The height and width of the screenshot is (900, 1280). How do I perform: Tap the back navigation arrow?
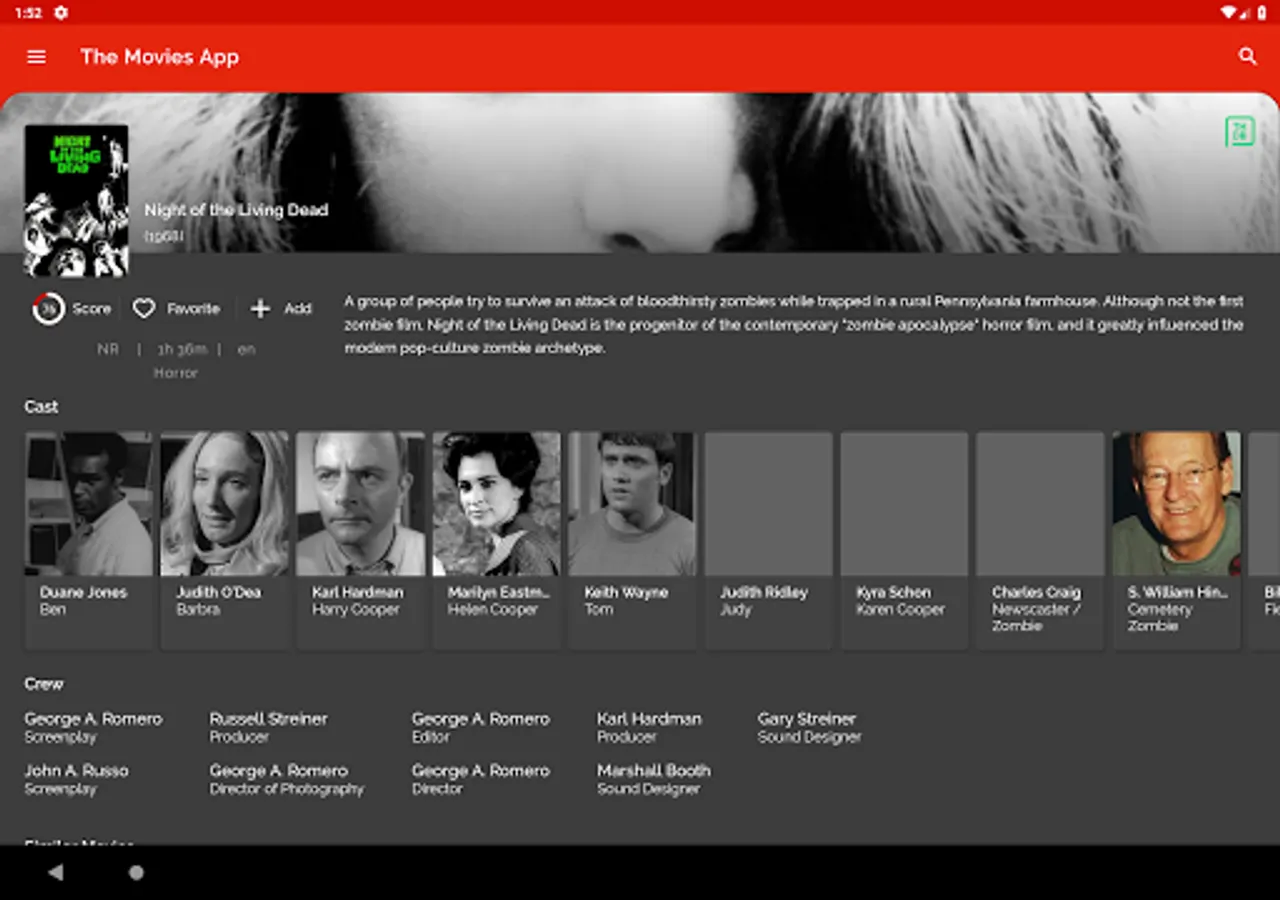pyautogui.click(x=55, y=872)
